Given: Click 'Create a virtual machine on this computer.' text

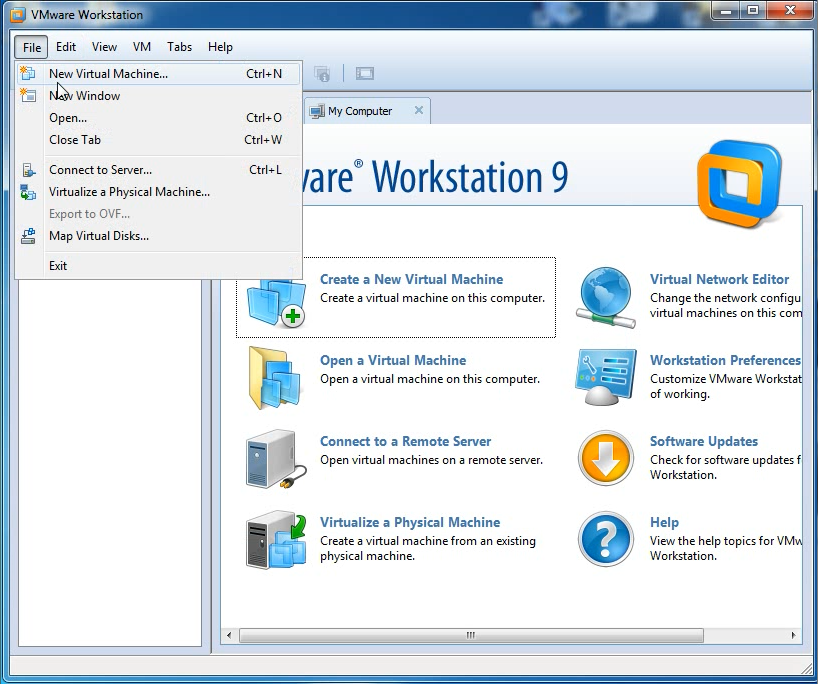Looking at the screenshot, I should (x=432, y=298).
